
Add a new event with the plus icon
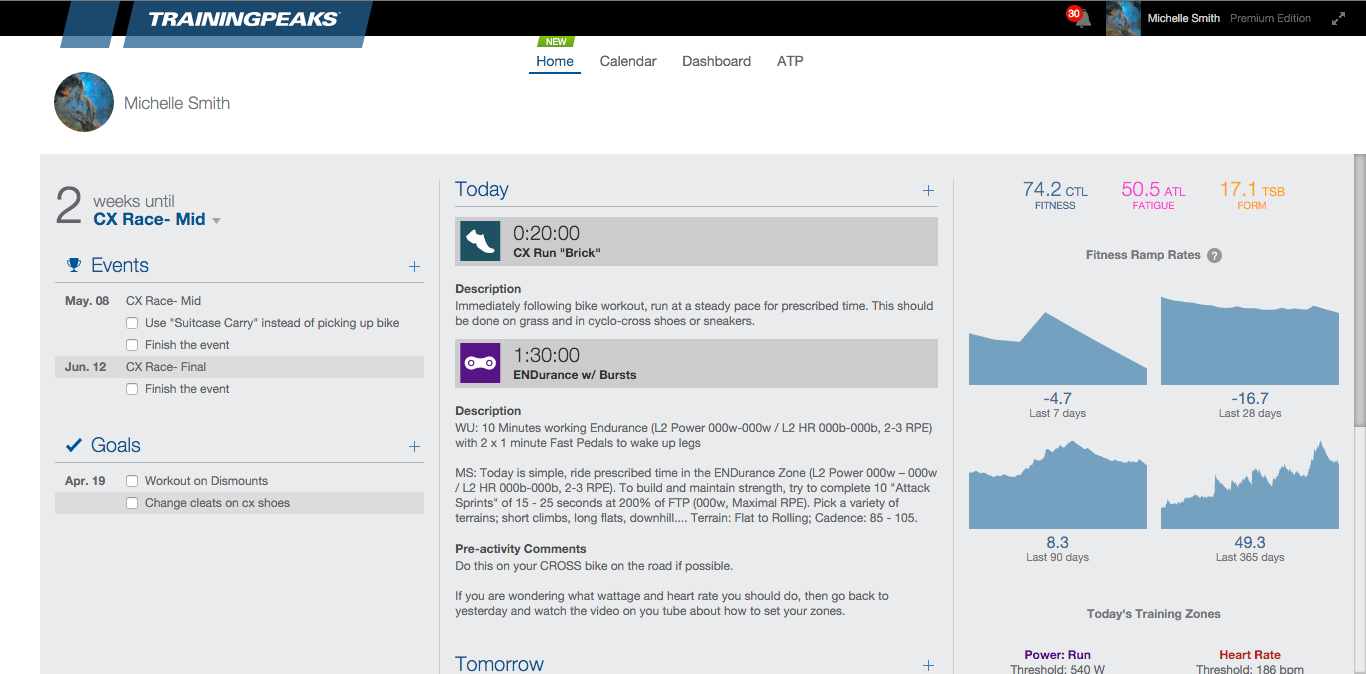414,266
